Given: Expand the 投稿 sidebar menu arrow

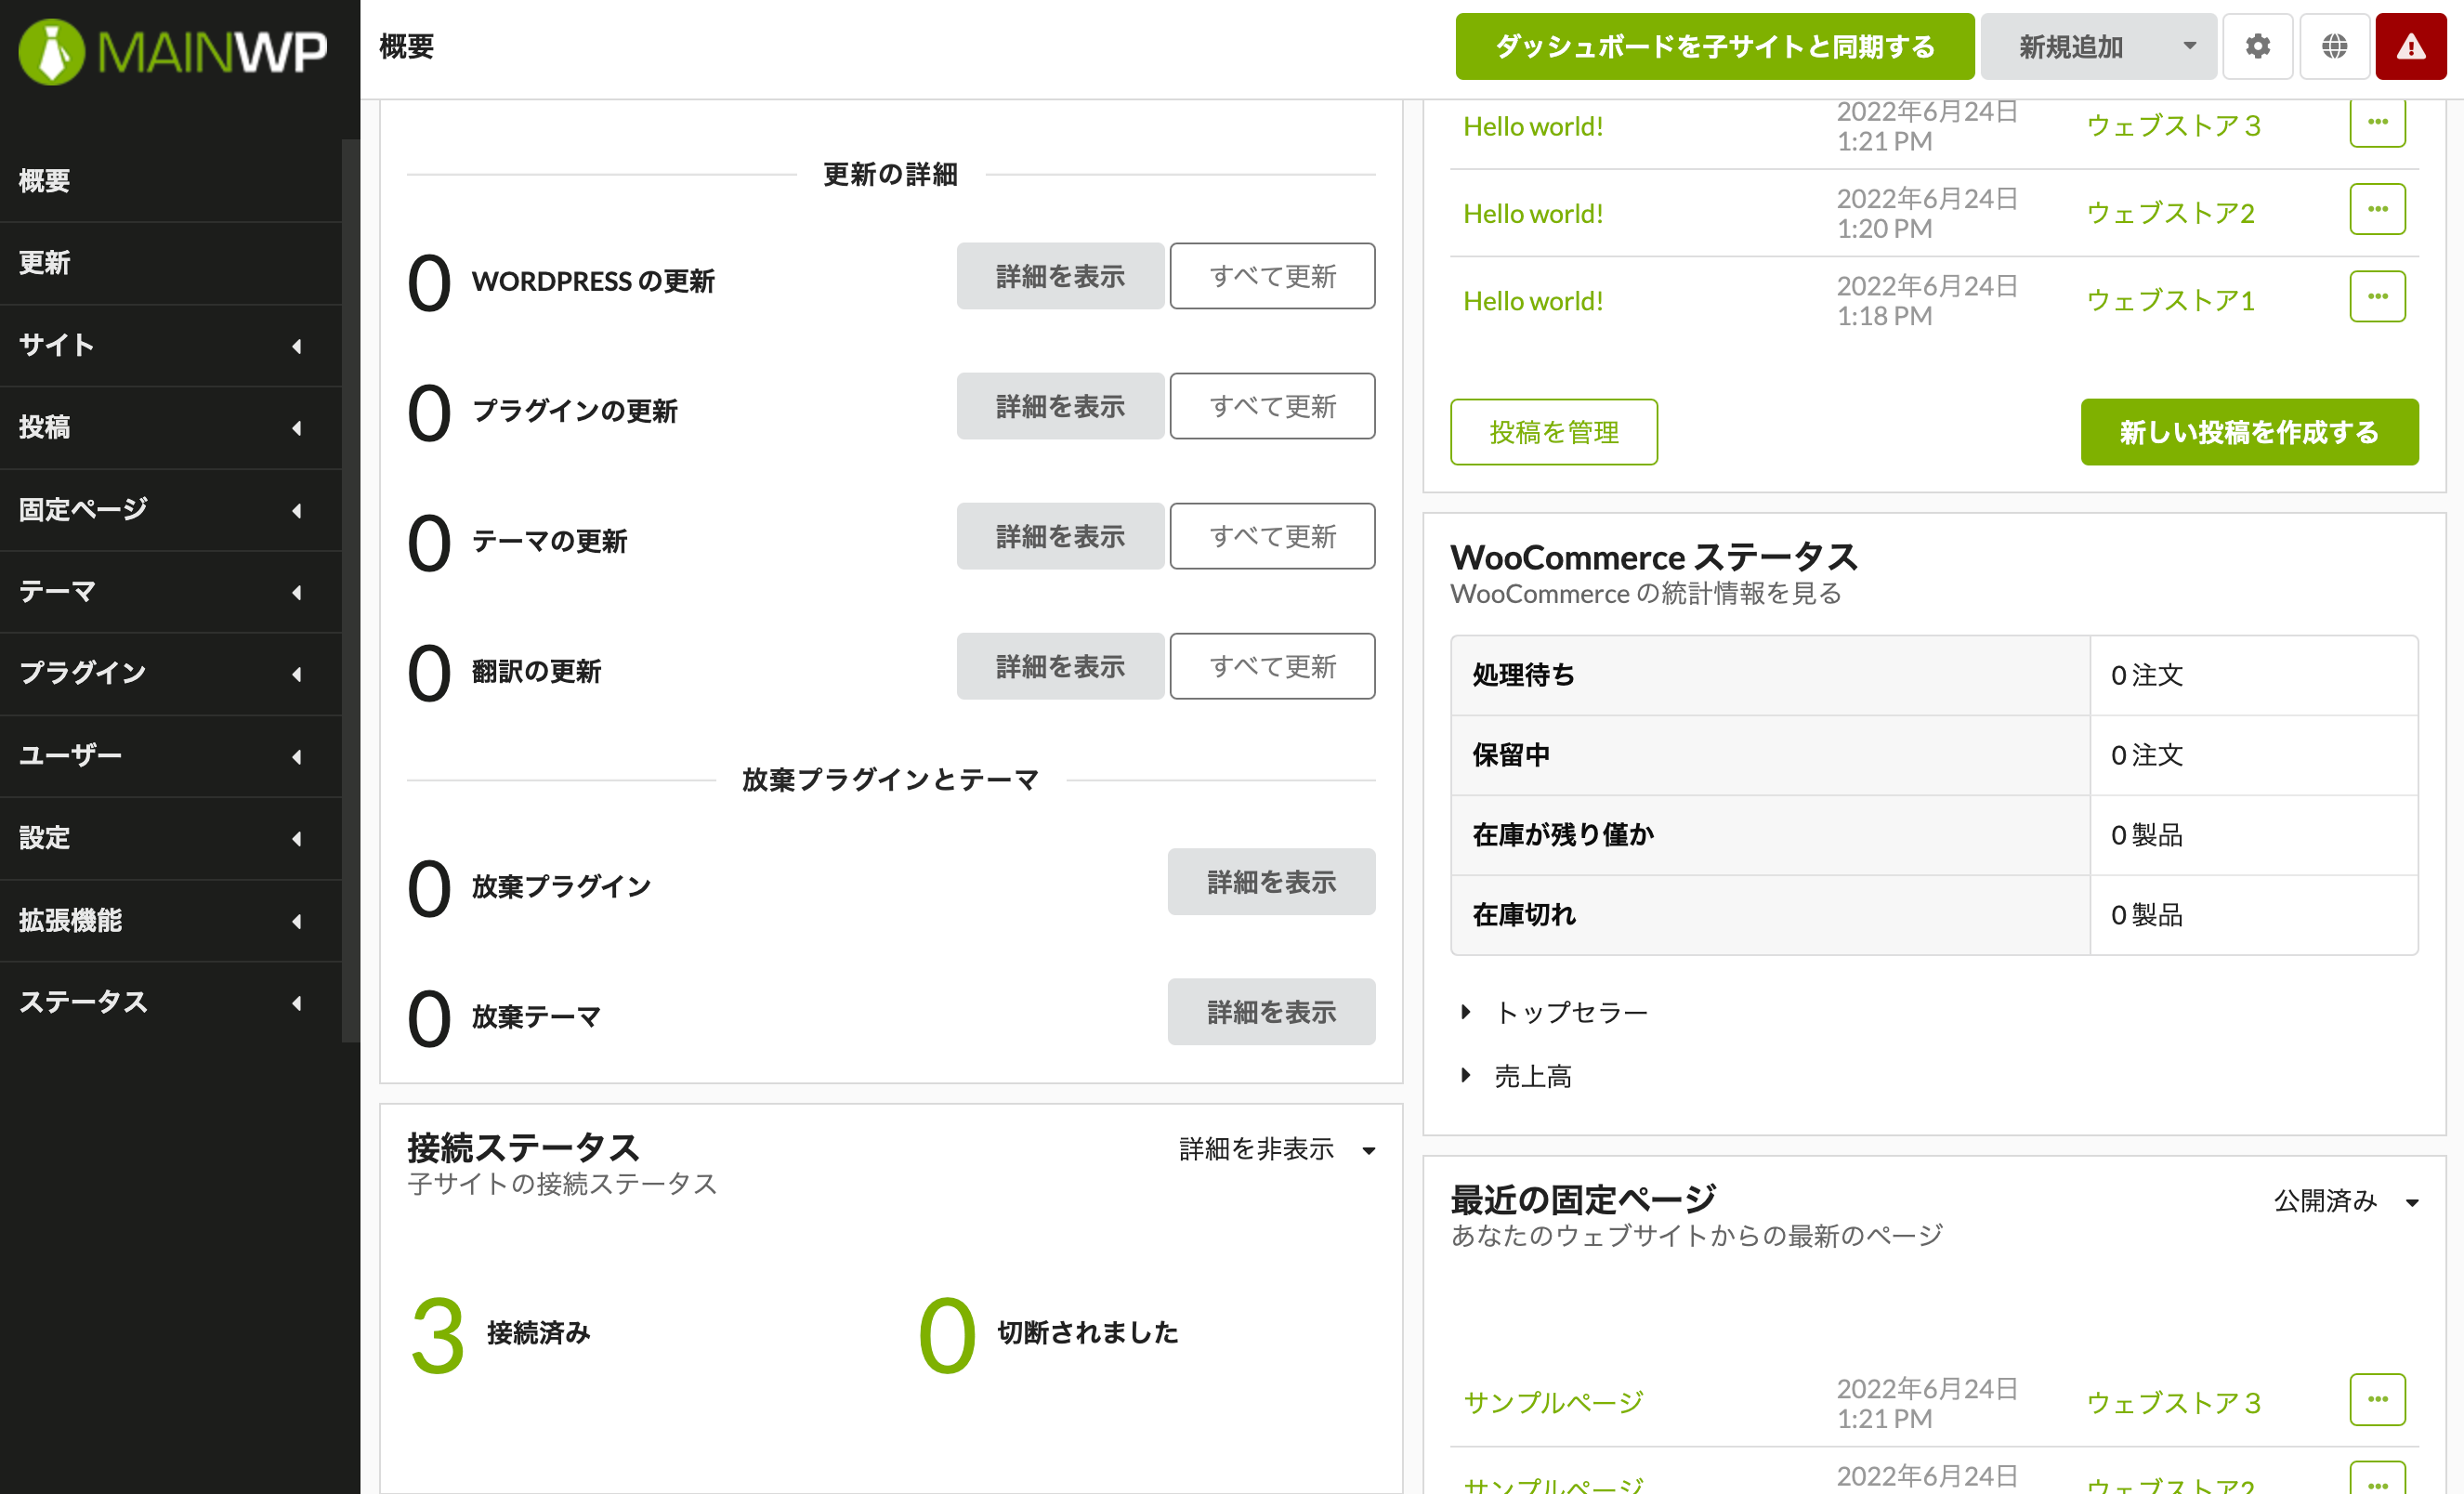Looking at the screenshot, I should coord(297,428).
